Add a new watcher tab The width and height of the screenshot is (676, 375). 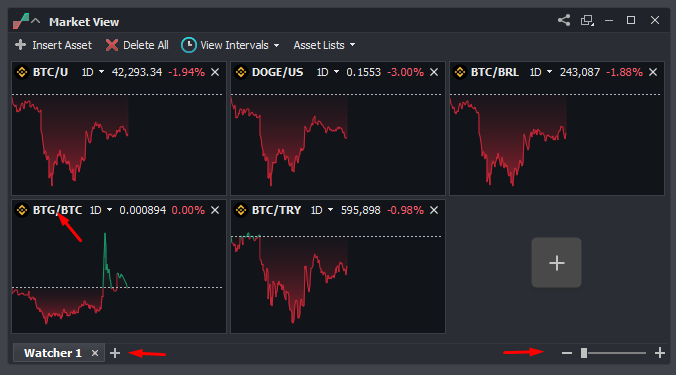(x=115, y=353)
